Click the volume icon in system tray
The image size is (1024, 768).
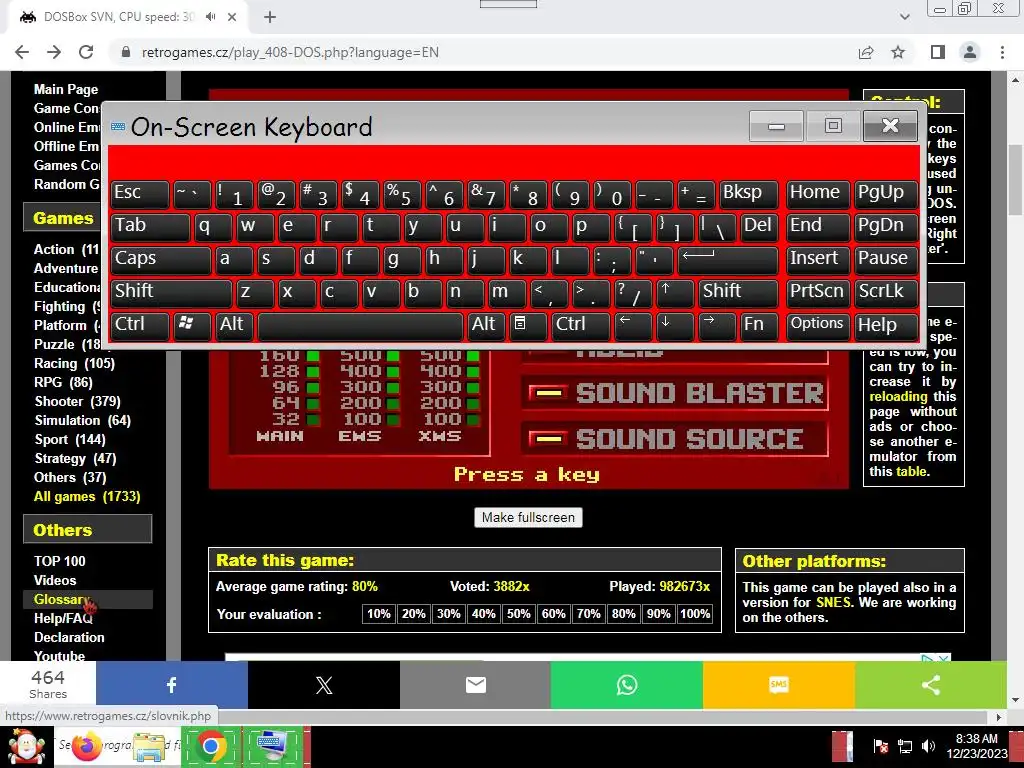point(928,746)
